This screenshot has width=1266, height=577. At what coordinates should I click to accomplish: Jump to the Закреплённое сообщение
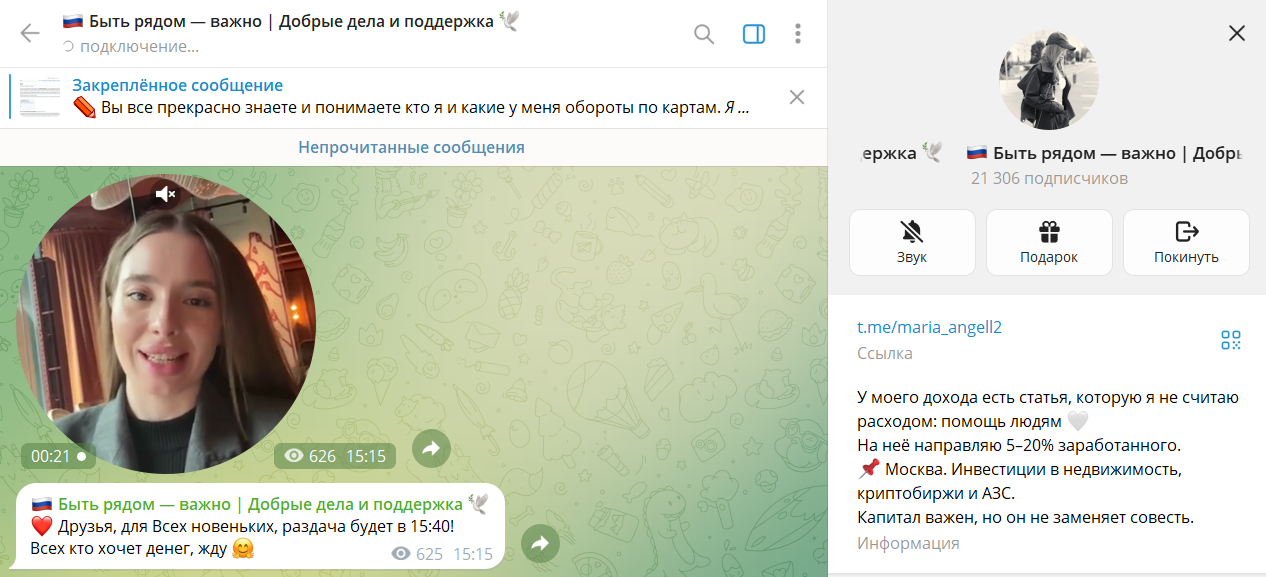(178, 85)
